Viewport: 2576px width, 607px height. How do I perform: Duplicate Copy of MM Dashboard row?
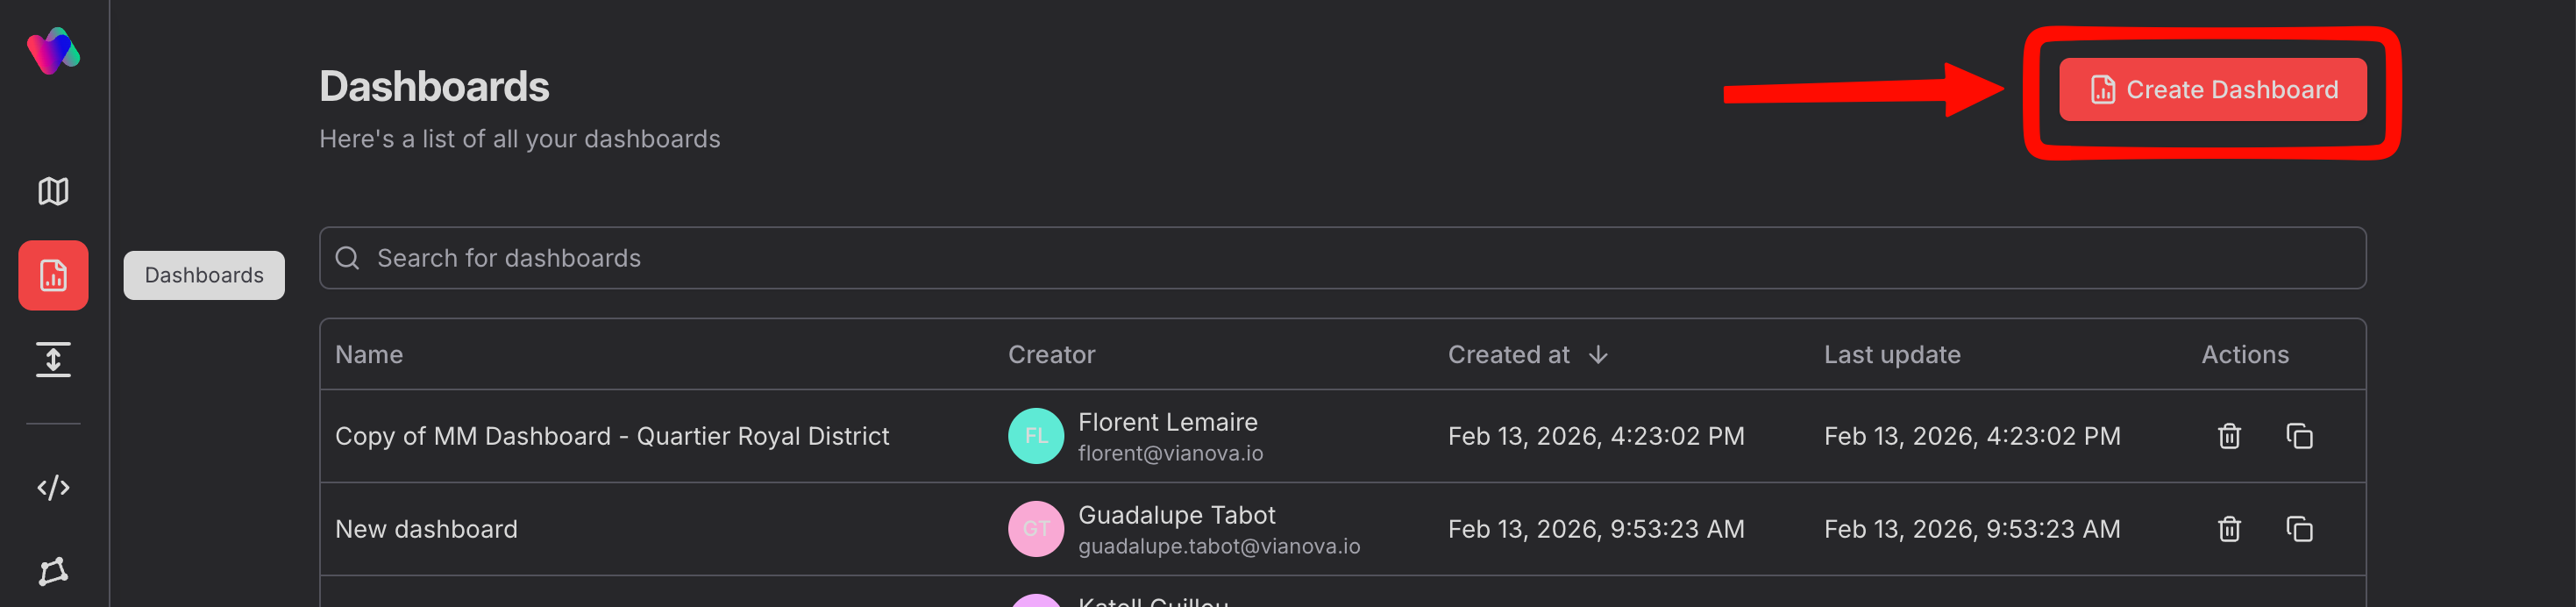[x=2299, y=436]
